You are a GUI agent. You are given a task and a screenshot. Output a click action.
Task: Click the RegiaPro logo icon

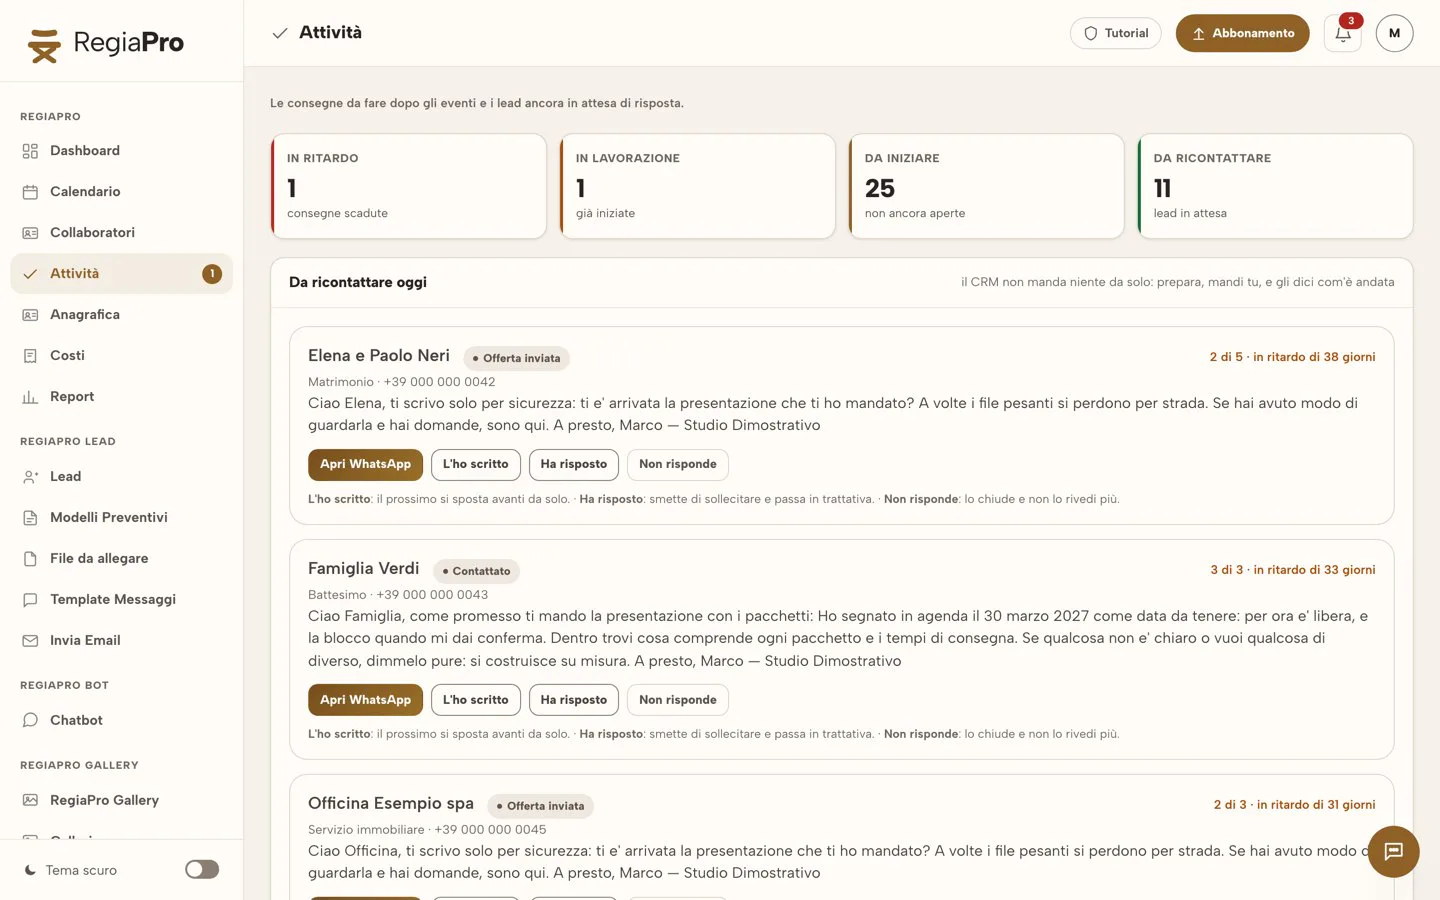(44, 45)
